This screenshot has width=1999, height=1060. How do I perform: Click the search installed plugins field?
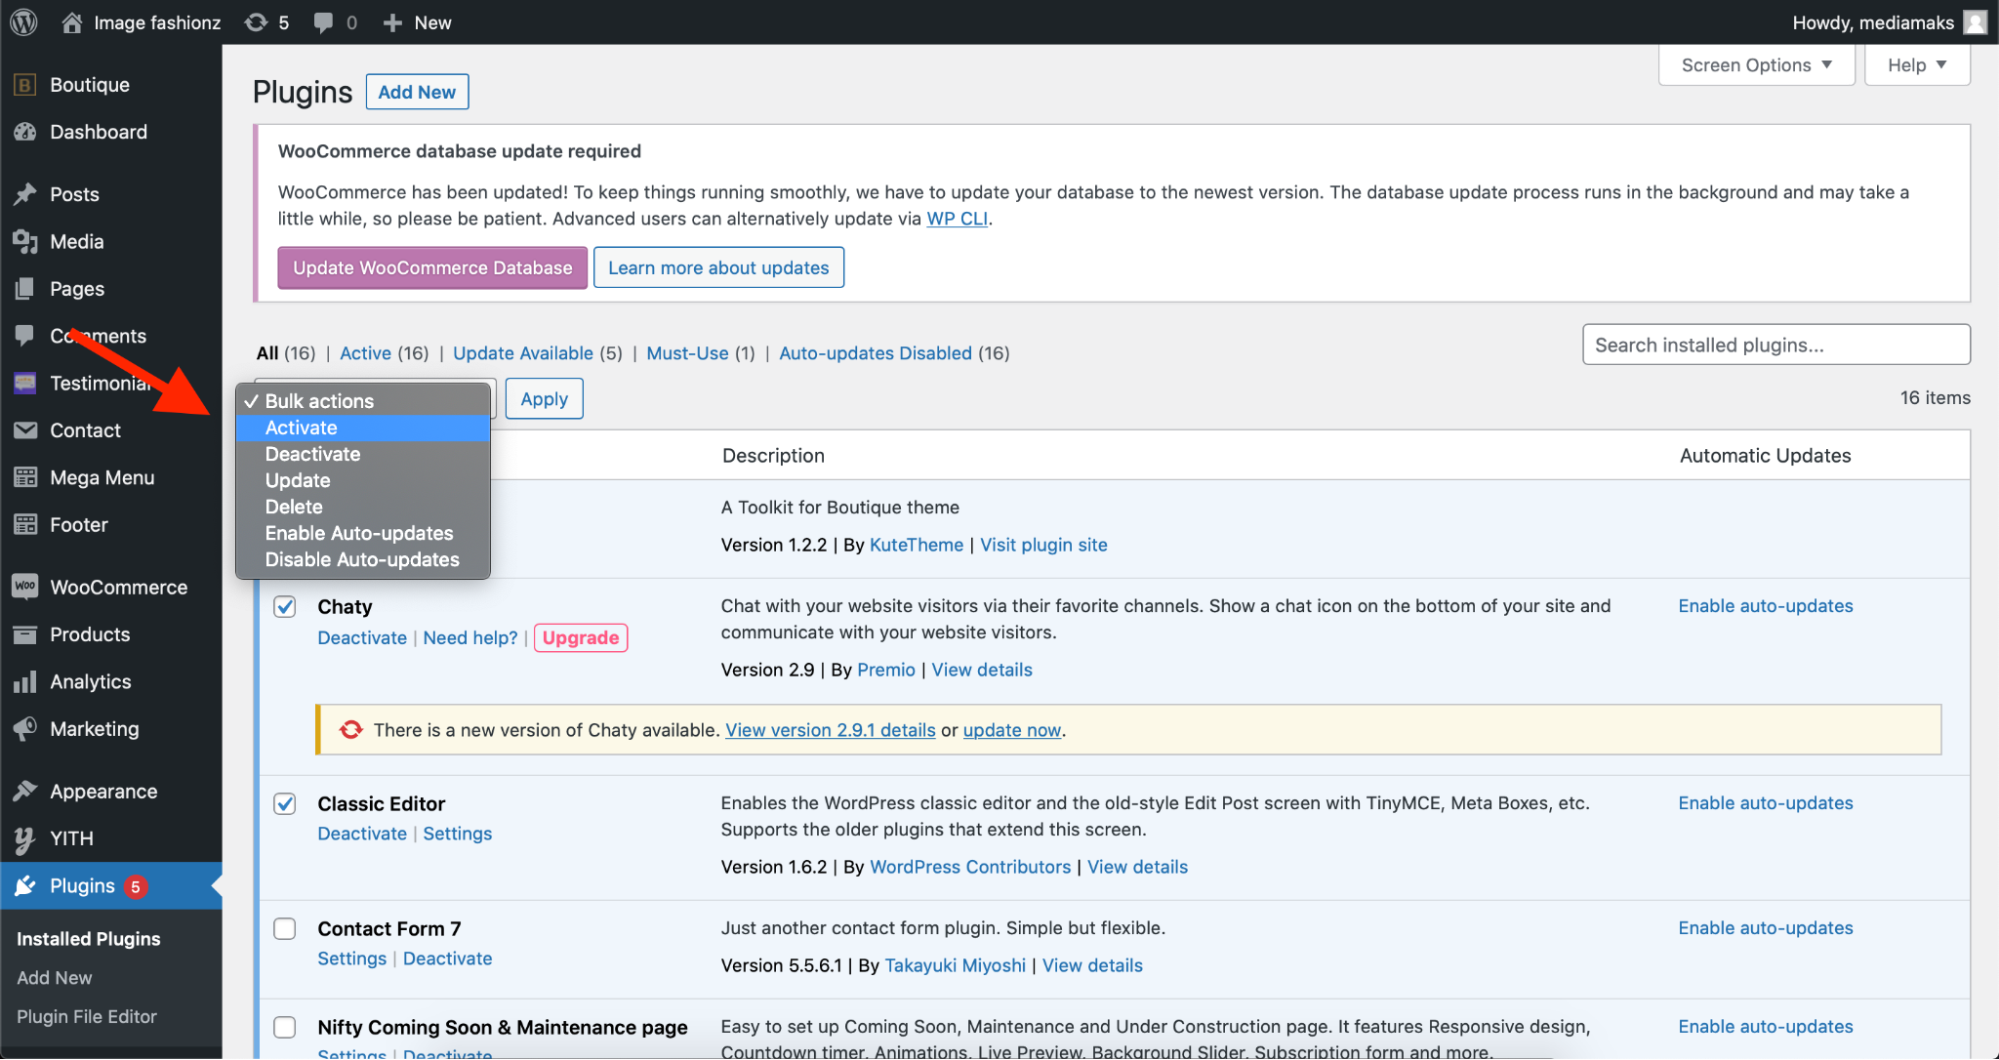pyautogui.click(x=1775, y=344)
